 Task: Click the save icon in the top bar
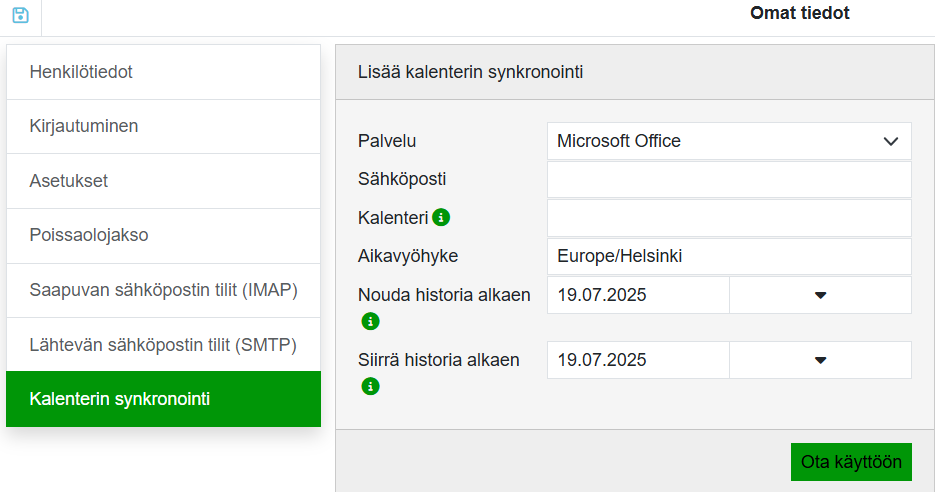(20, 16)
